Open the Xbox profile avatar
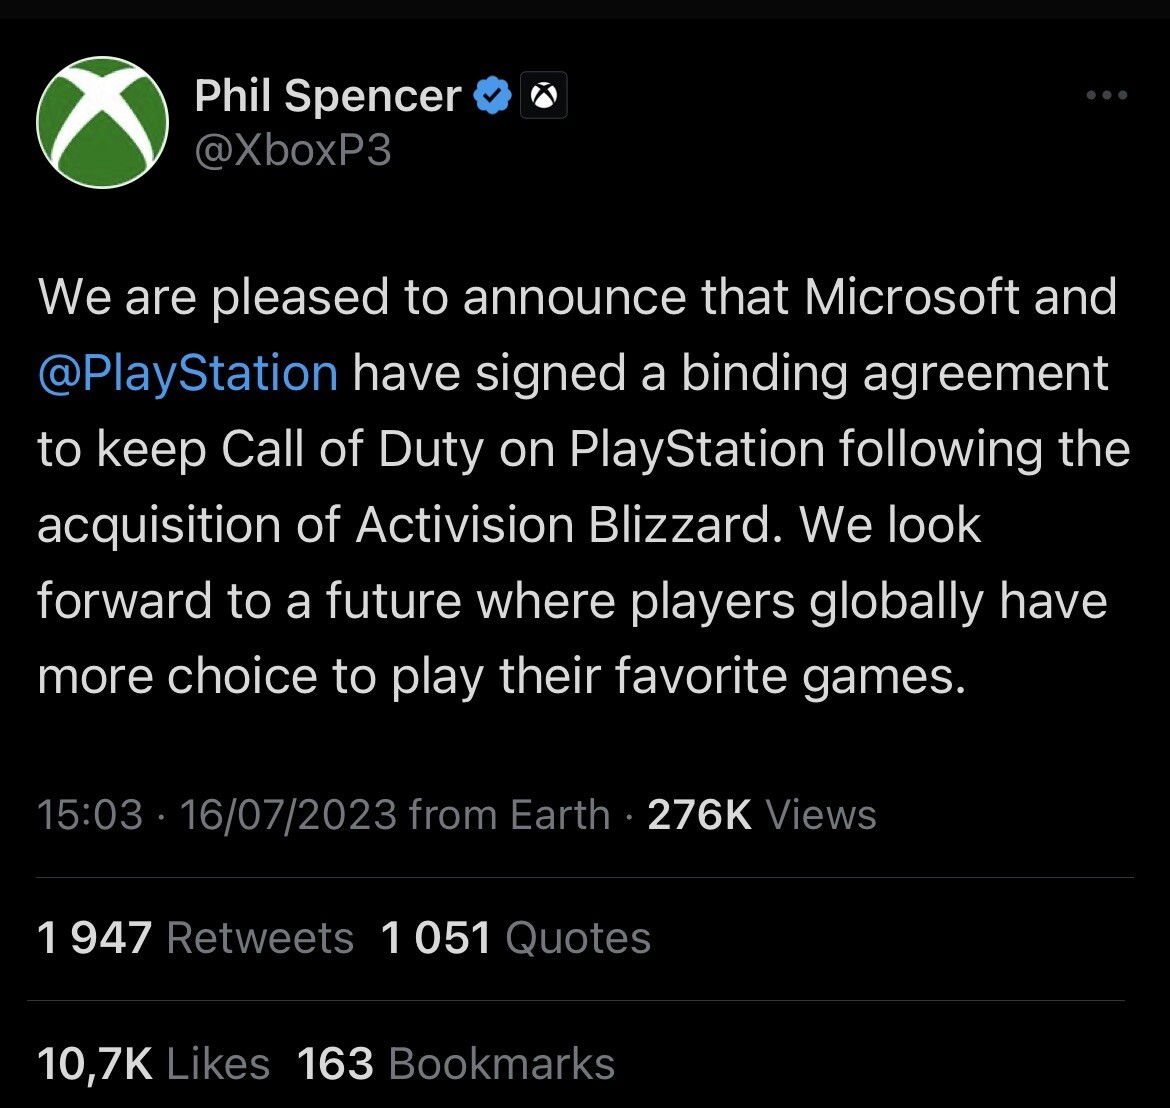Screen dimensions: 1170x1108 tap(102, 122)
